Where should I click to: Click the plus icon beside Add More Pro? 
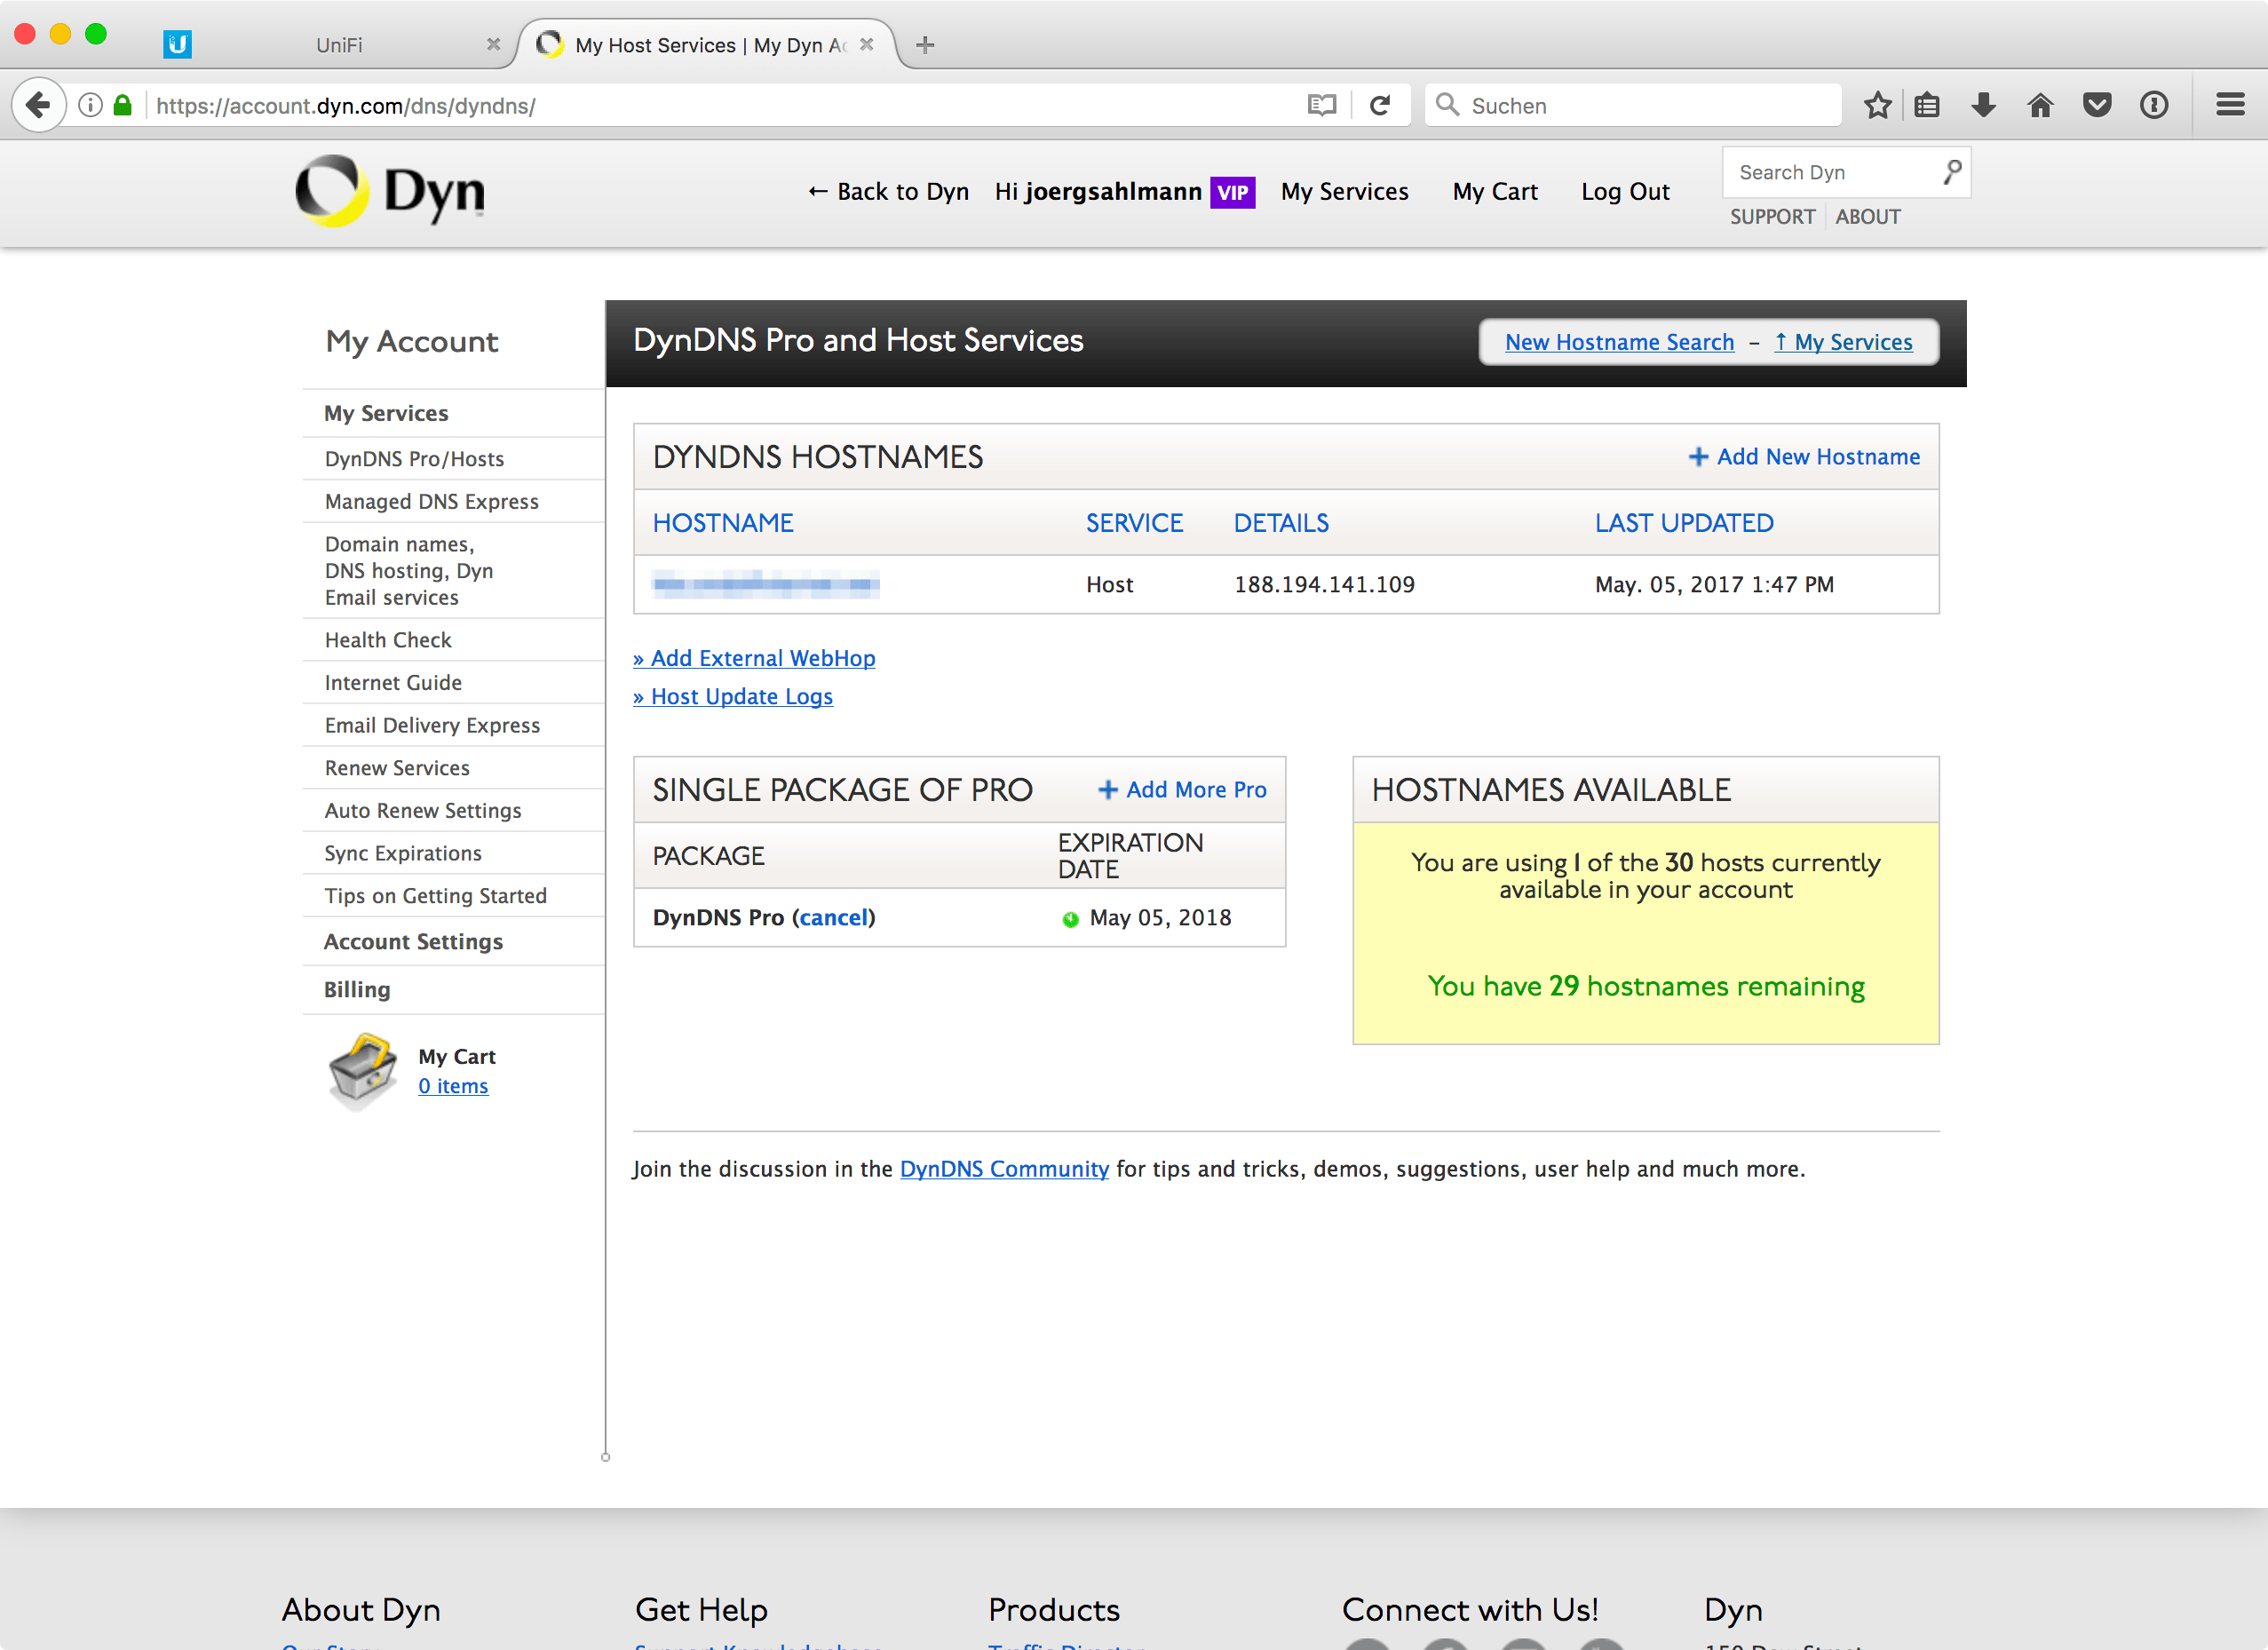[x=1108, y=790]
